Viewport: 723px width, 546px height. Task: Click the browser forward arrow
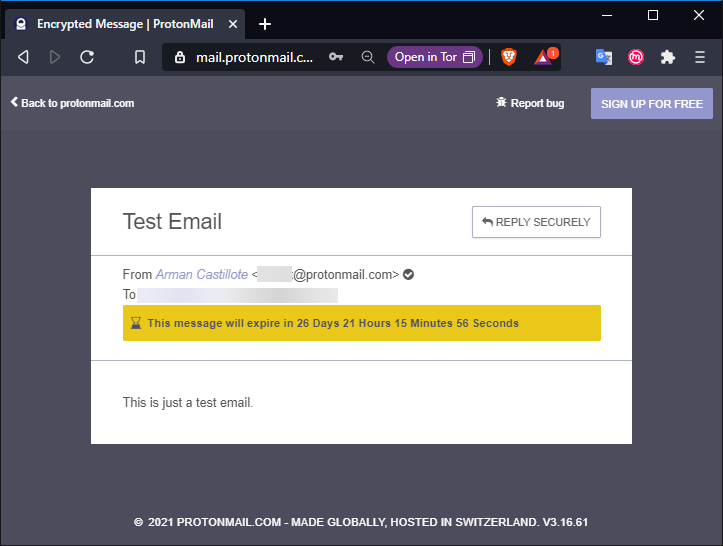[55, 57]
